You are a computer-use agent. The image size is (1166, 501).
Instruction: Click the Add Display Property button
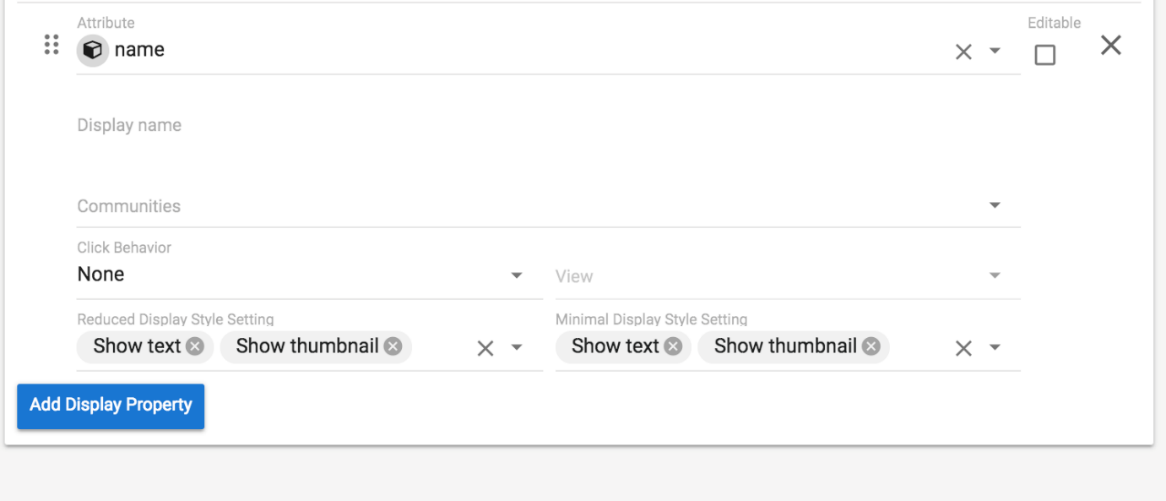[111, 406]
